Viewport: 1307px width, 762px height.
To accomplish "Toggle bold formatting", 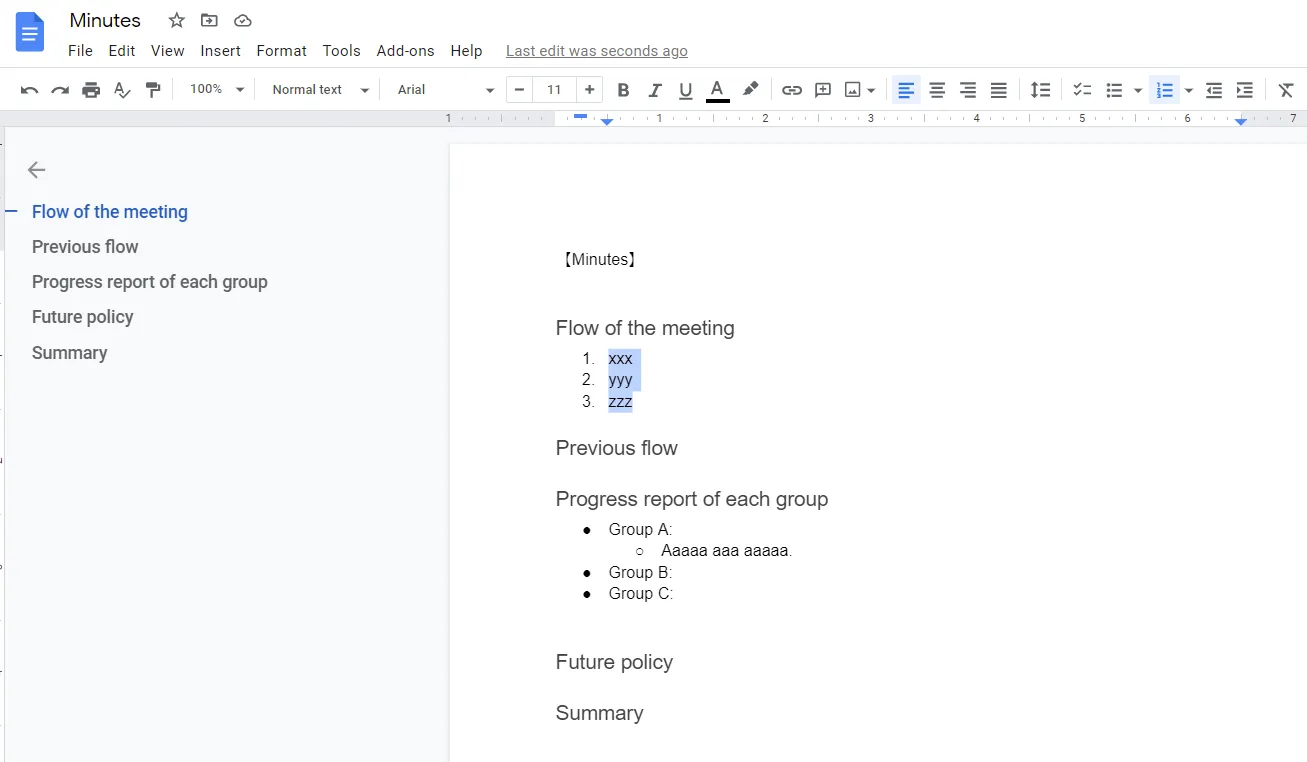I will (x=623, y=90).
